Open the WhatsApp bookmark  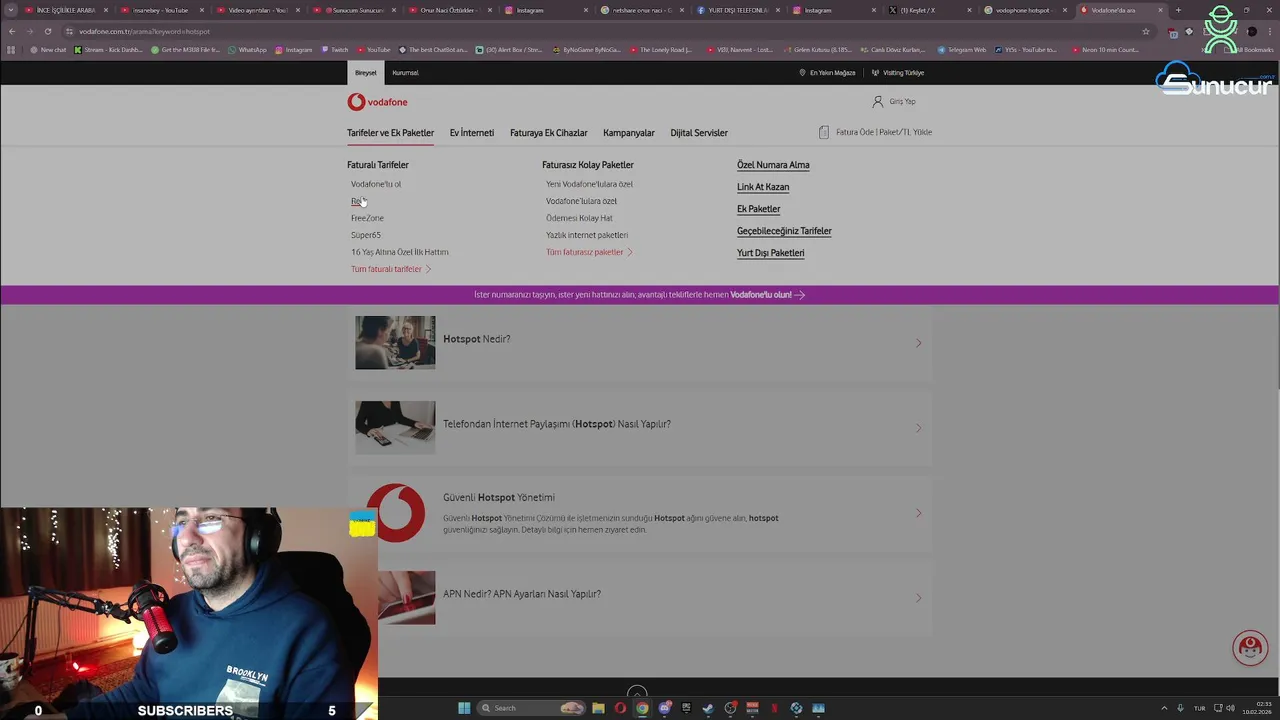coord(247,49)
